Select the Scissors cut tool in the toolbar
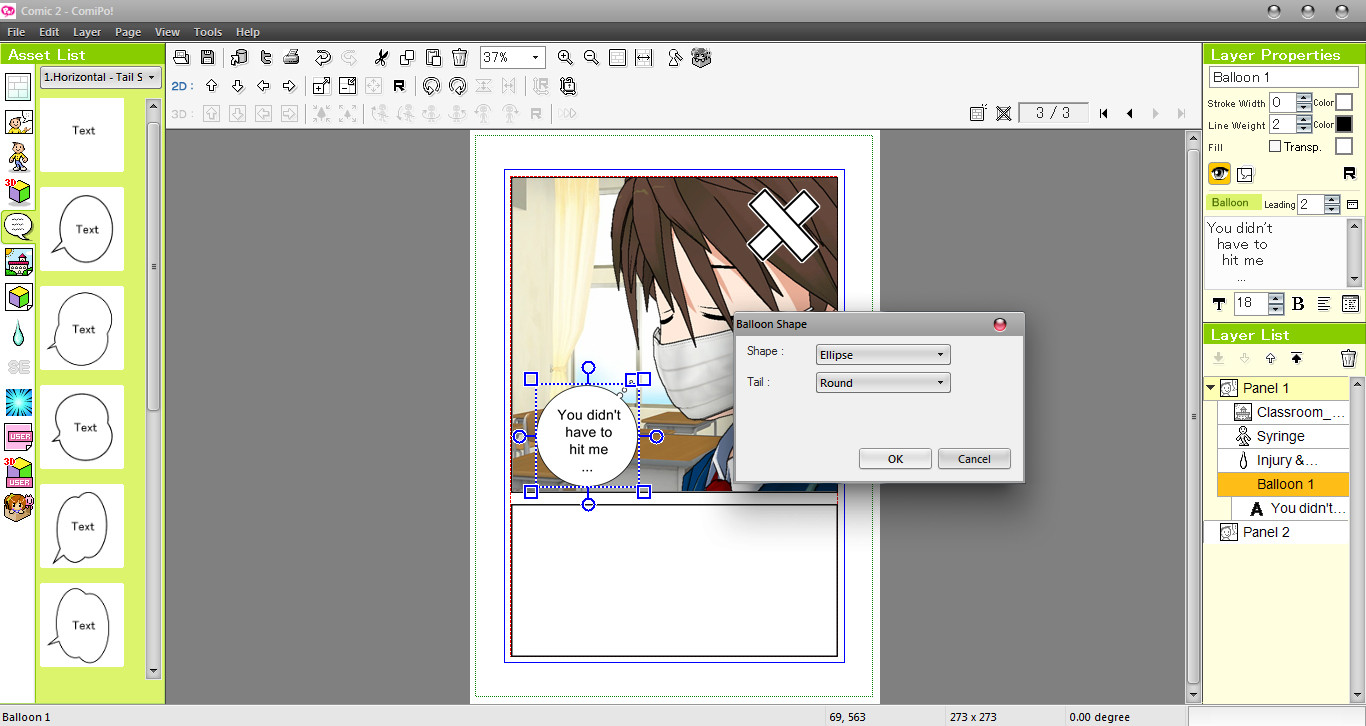Image resolution: width=1366 pixels, height=726 pixels. click(x=381, y=57)
